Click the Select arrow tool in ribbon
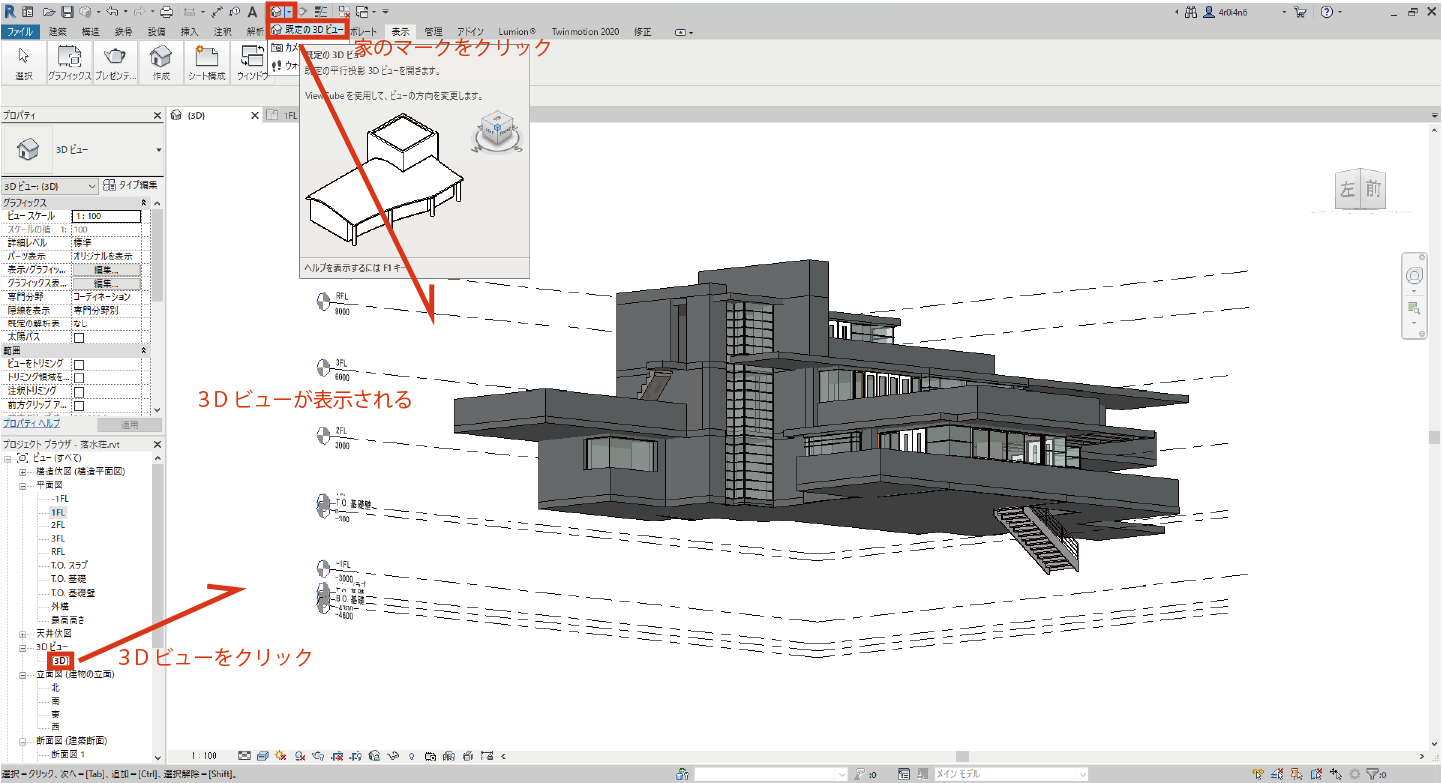 click(24, 62)
